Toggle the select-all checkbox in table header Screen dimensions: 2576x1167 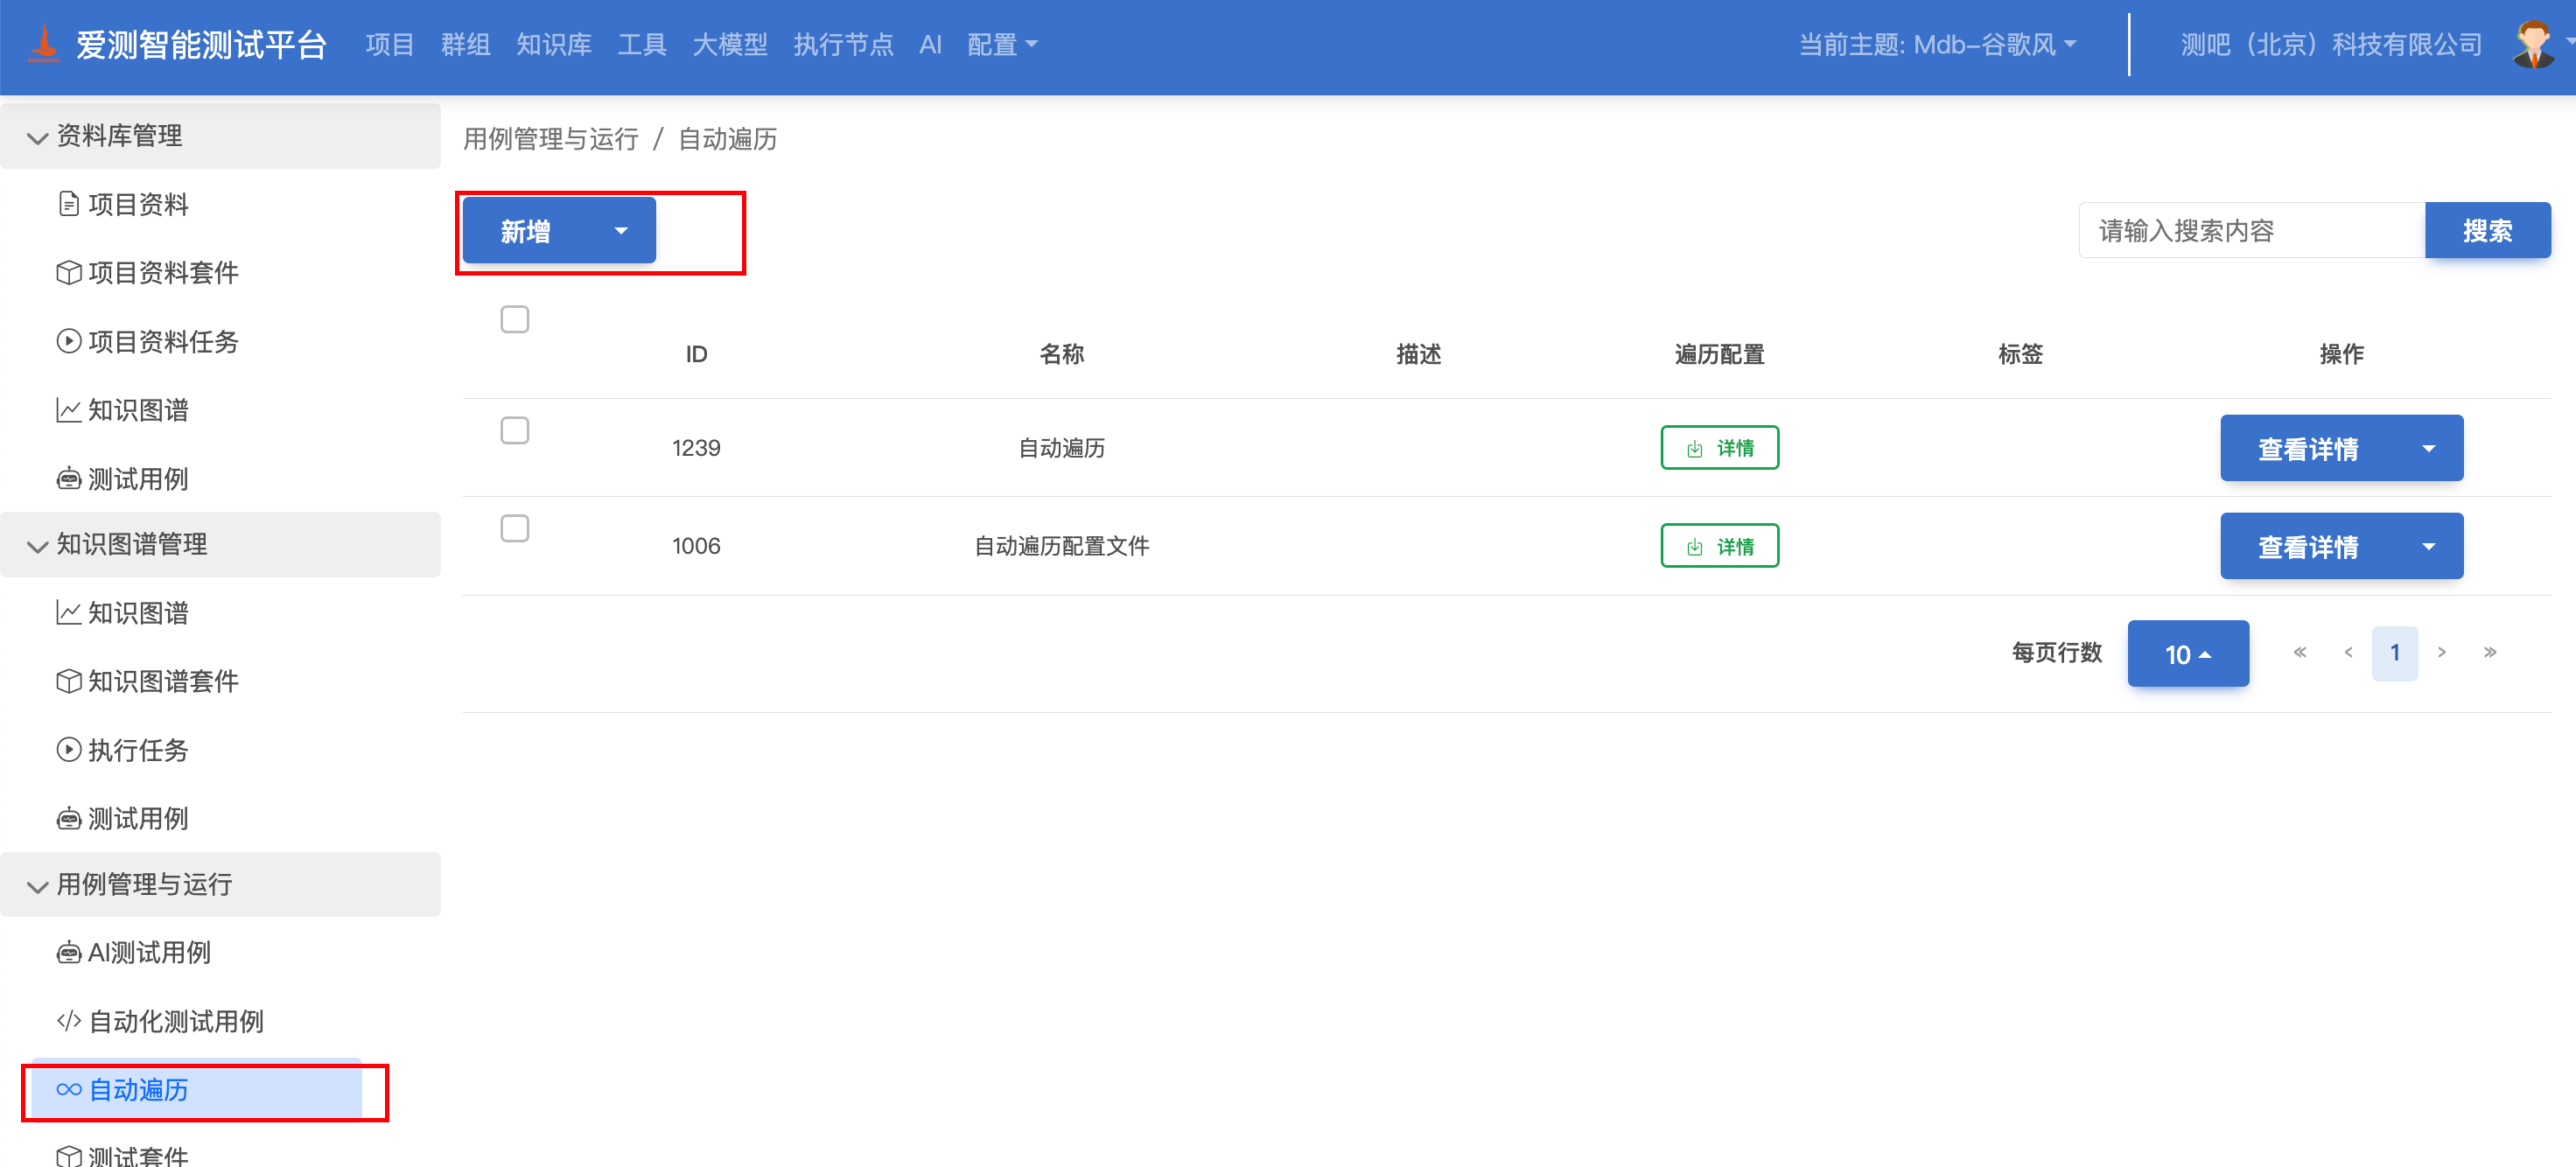click(x=514, y=319)
